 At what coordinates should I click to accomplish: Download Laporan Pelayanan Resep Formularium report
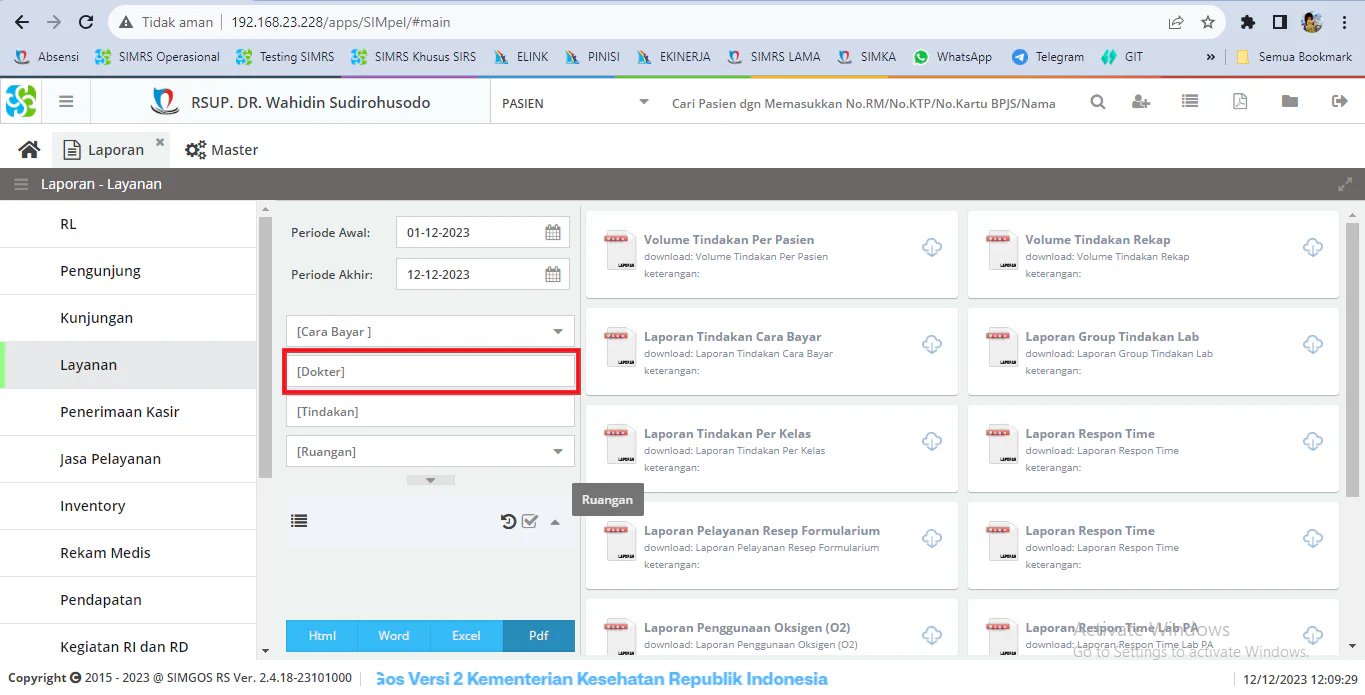[931, 539]
